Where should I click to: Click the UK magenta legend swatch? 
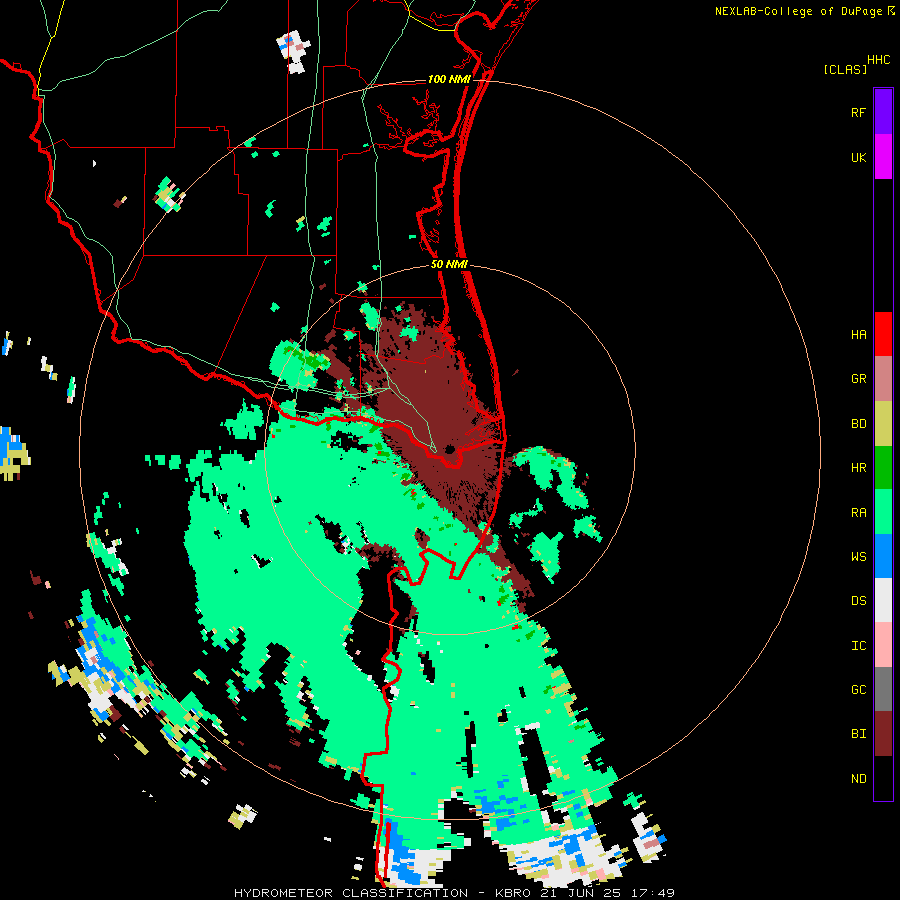[x=883, y=157]
